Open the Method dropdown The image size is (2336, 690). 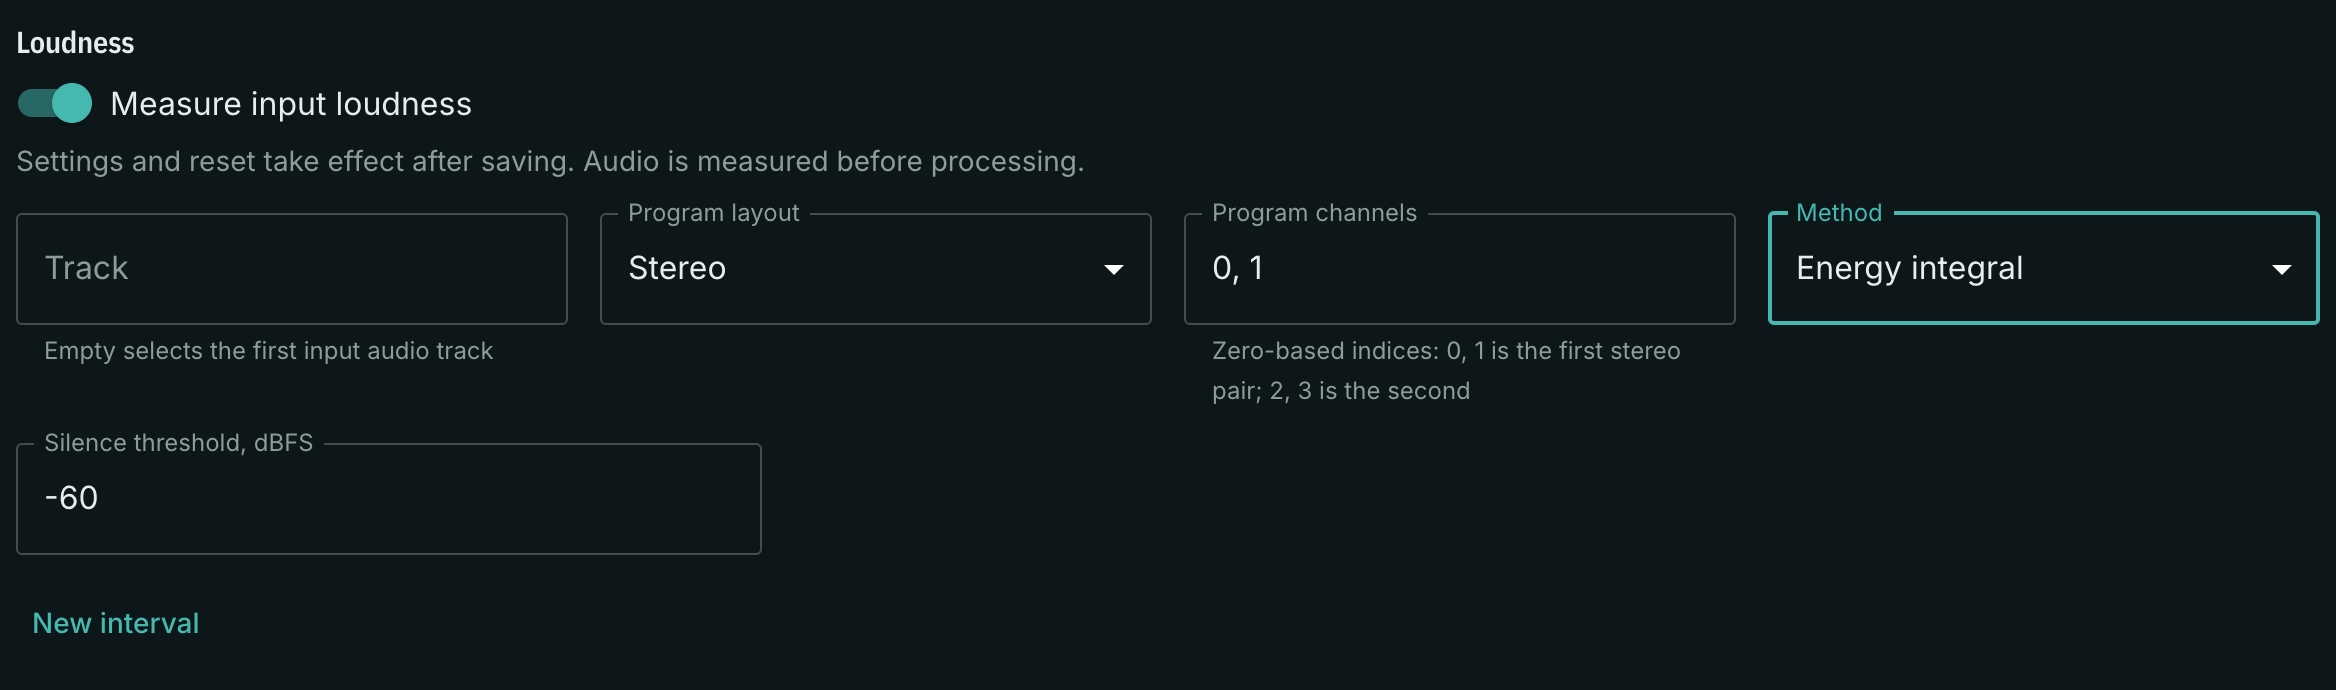click(x=2044, y=269)
